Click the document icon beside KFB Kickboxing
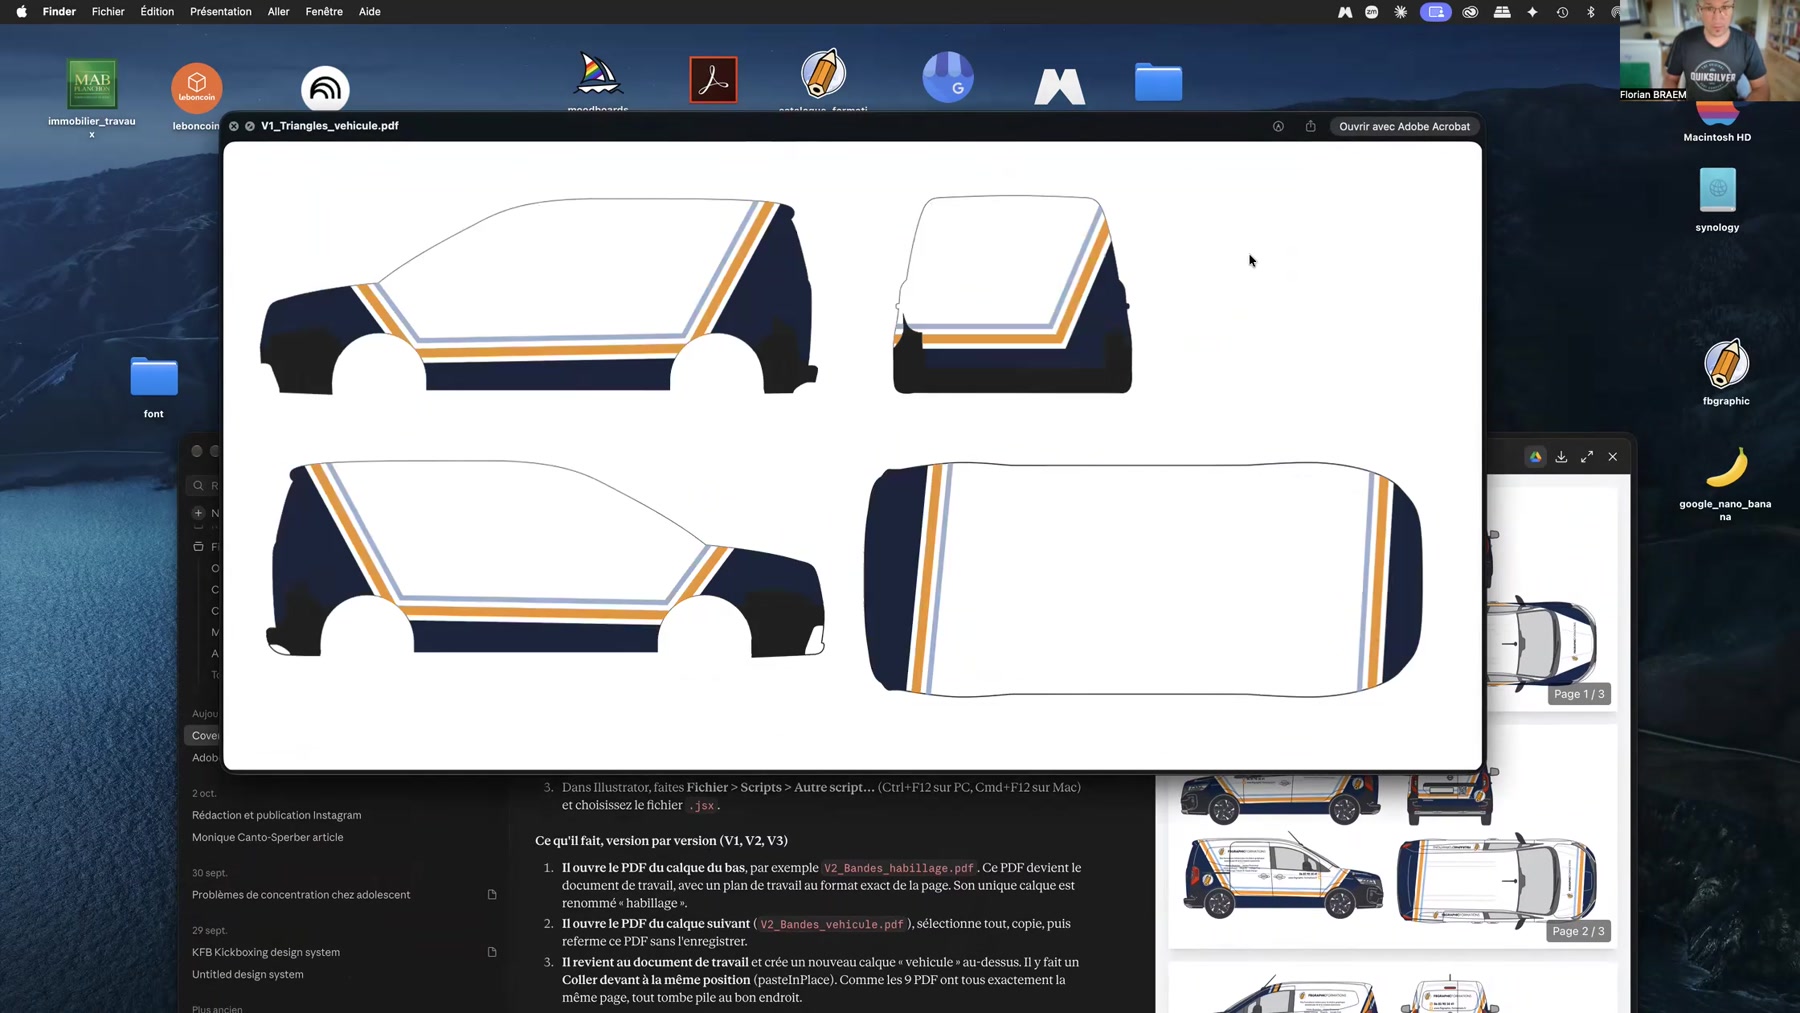The width and height of the screenshot is (1800, 1013). tap(492, 952)
